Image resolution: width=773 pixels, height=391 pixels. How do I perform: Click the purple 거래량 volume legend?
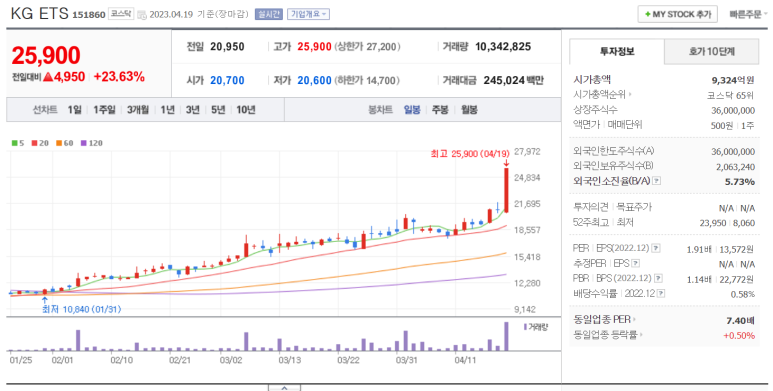[535, 327]
